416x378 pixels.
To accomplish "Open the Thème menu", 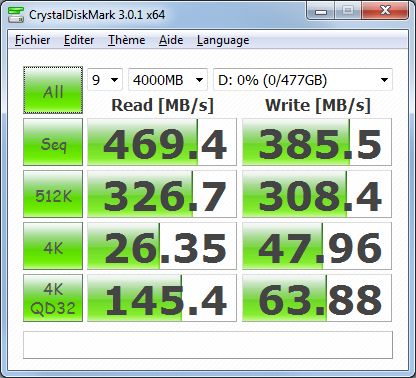I will [126, 40].
